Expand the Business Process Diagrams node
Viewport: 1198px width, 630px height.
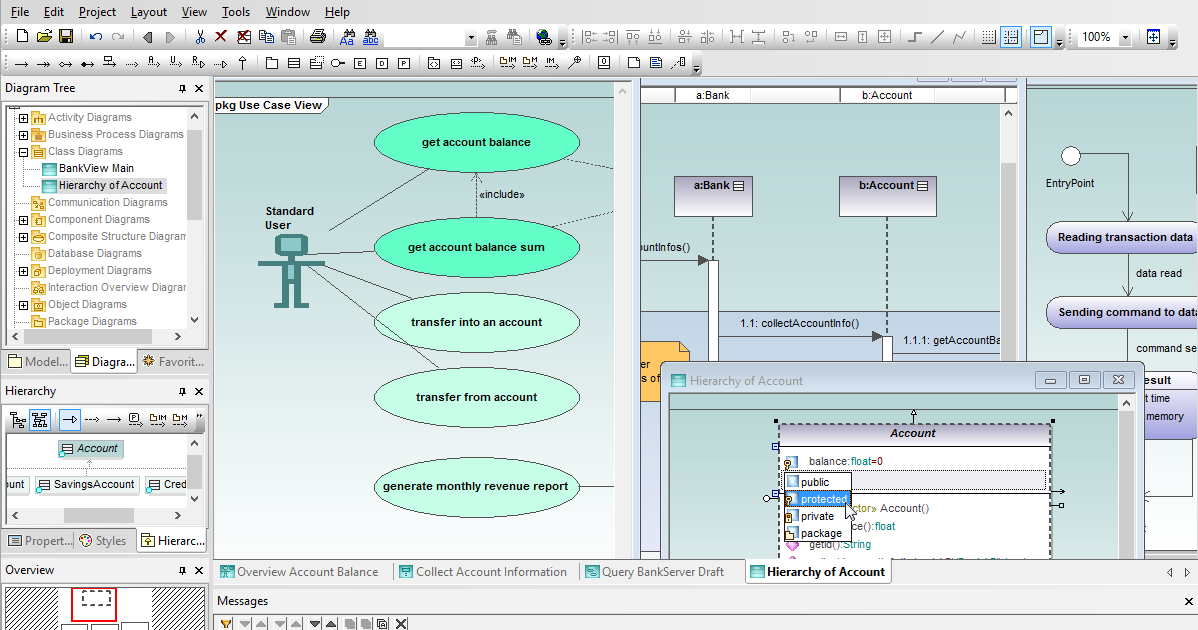(23, 134)
